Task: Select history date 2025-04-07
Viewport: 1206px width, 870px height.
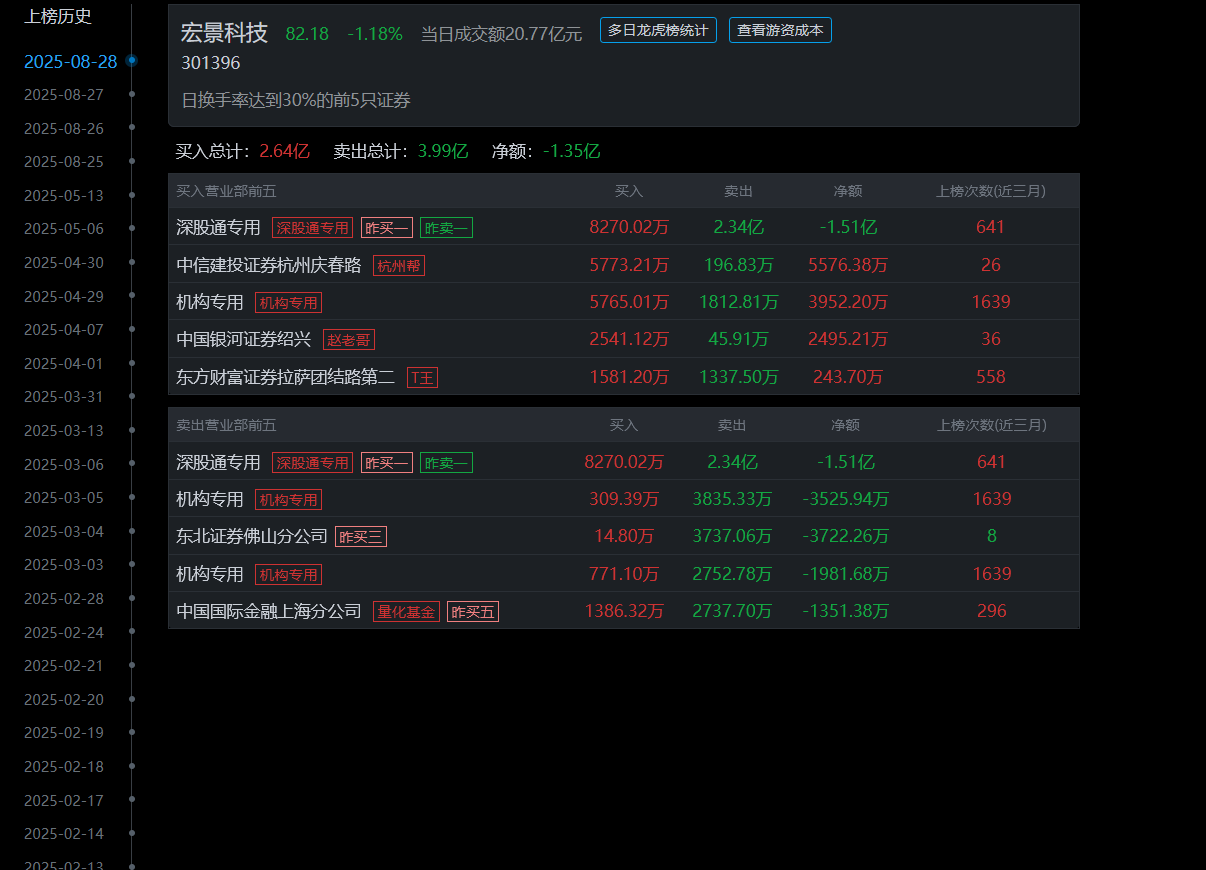Action: [x=63, y=330]
